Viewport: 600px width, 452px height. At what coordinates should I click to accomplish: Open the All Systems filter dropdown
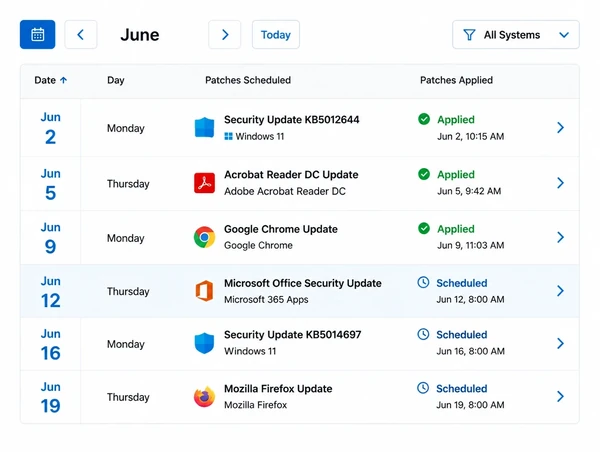515,34
